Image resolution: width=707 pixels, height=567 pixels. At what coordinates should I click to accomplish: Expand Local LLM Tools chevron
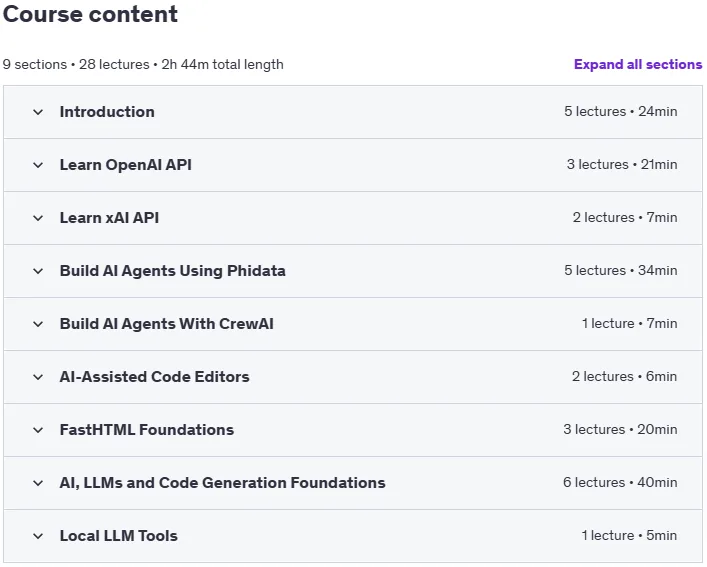(x=38, y=536)
